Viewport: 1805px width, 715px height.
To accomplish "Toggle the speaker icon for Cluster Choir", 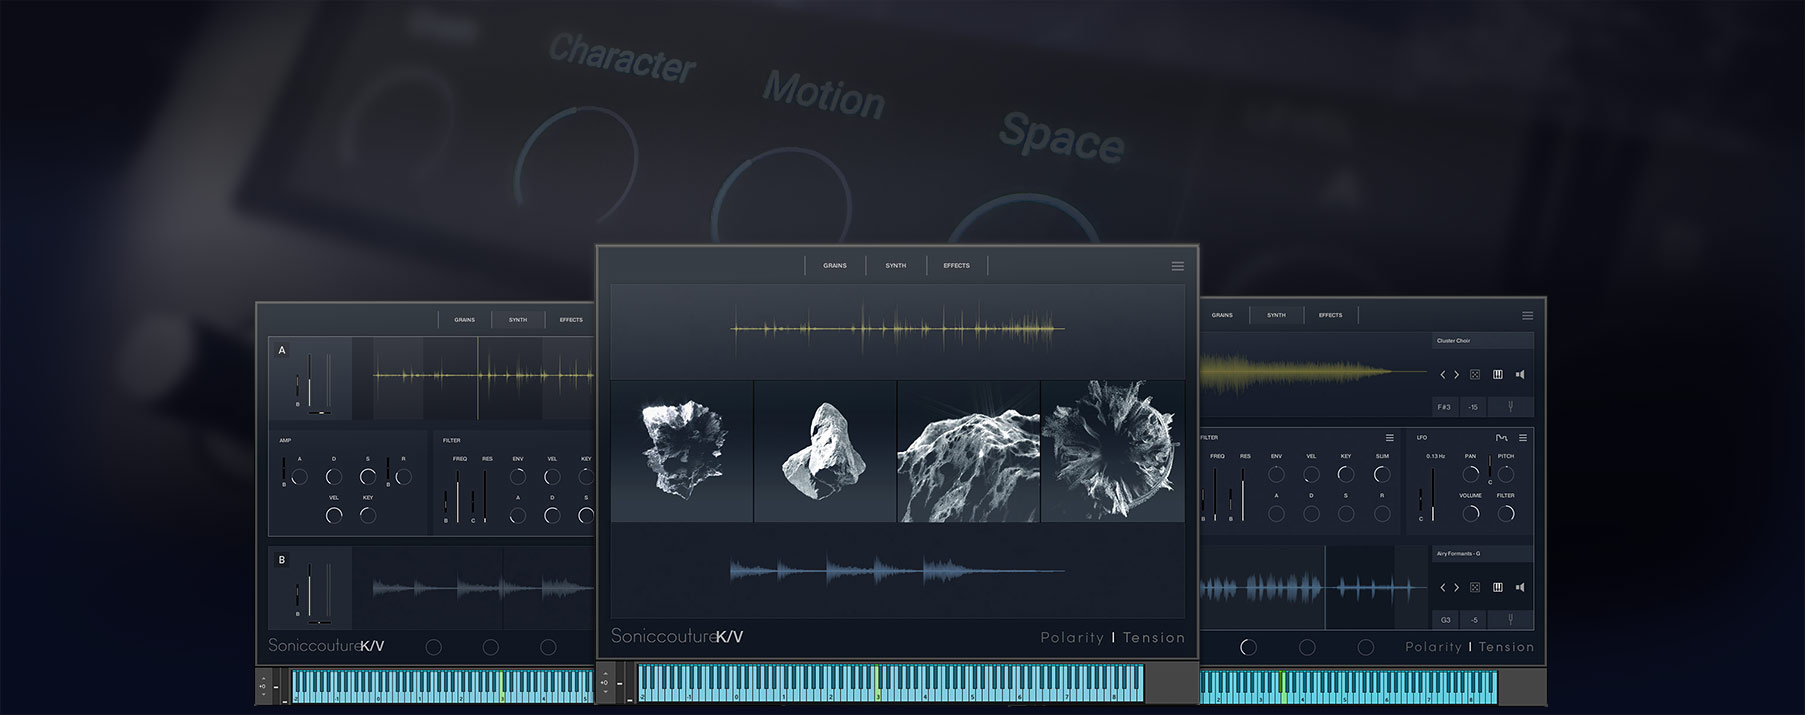I will (x=1520, y=375).
